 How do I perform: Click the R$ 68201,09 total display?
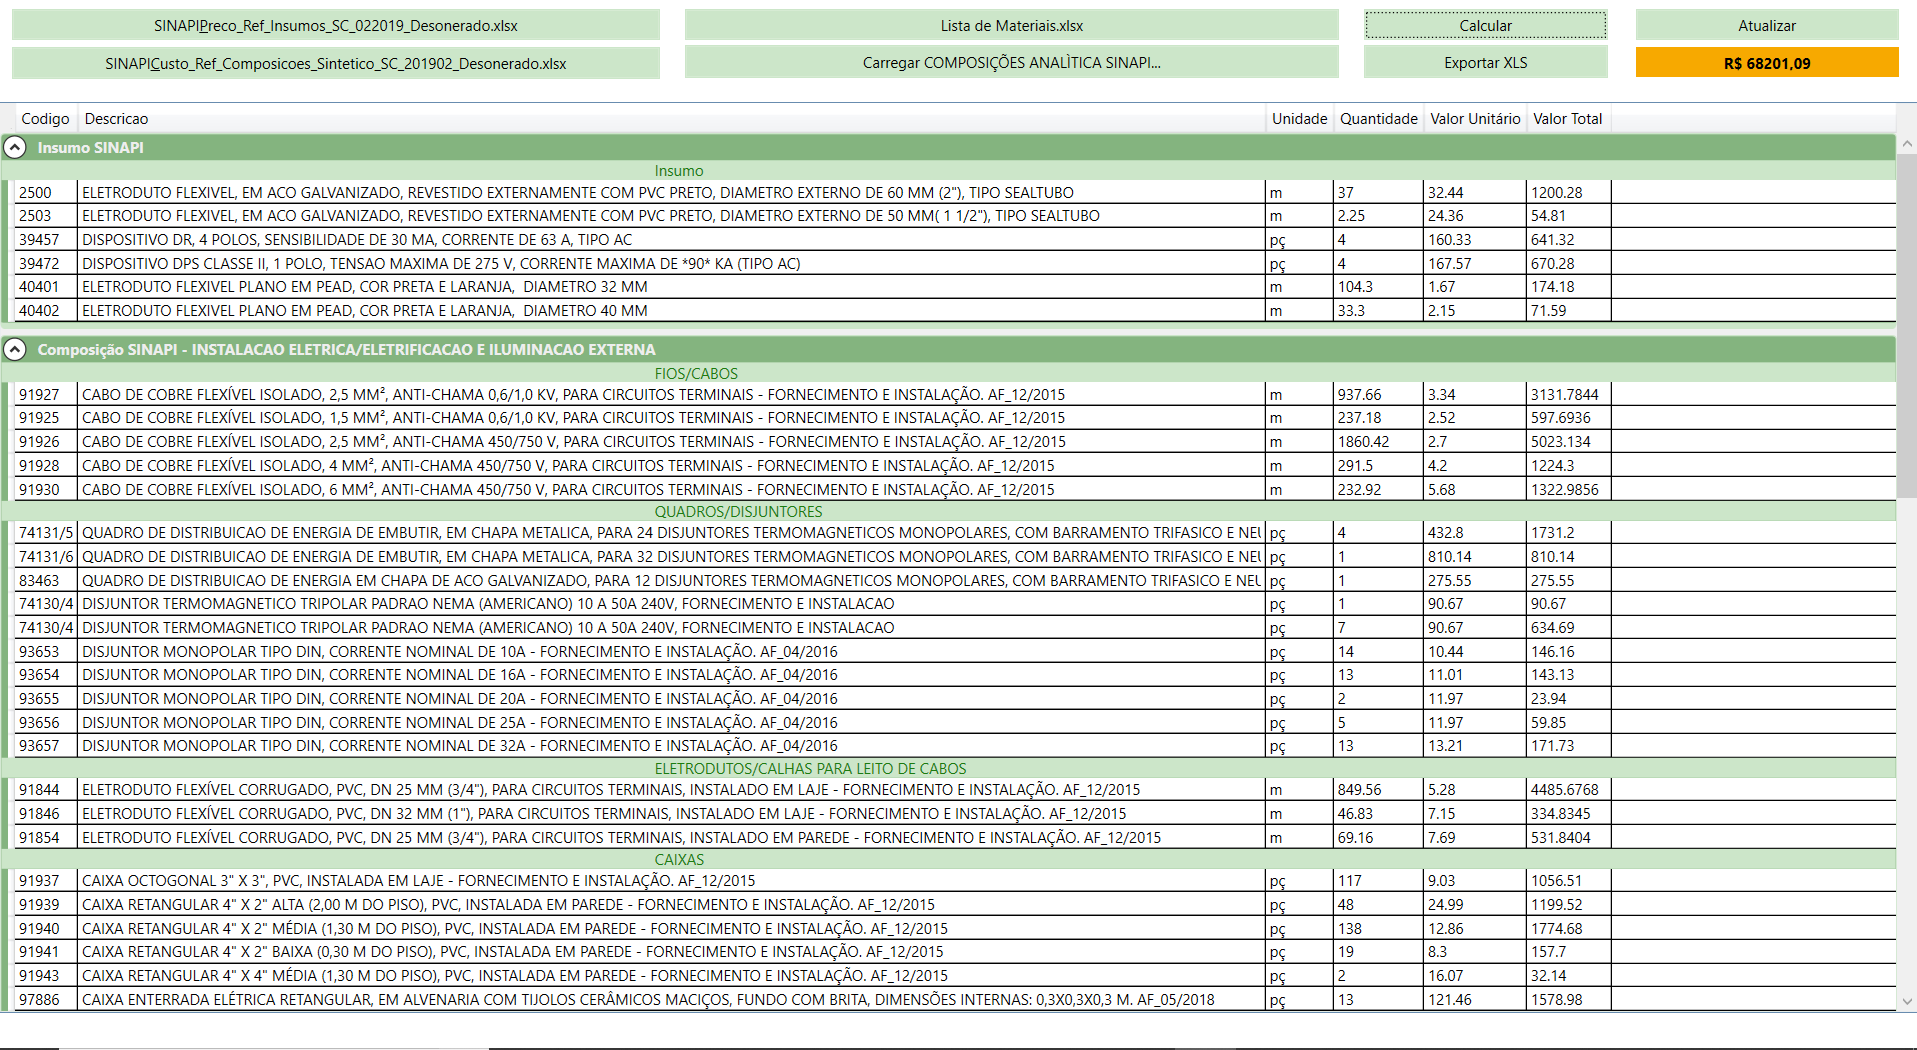pyautogui.click(x=1766, y=63)
